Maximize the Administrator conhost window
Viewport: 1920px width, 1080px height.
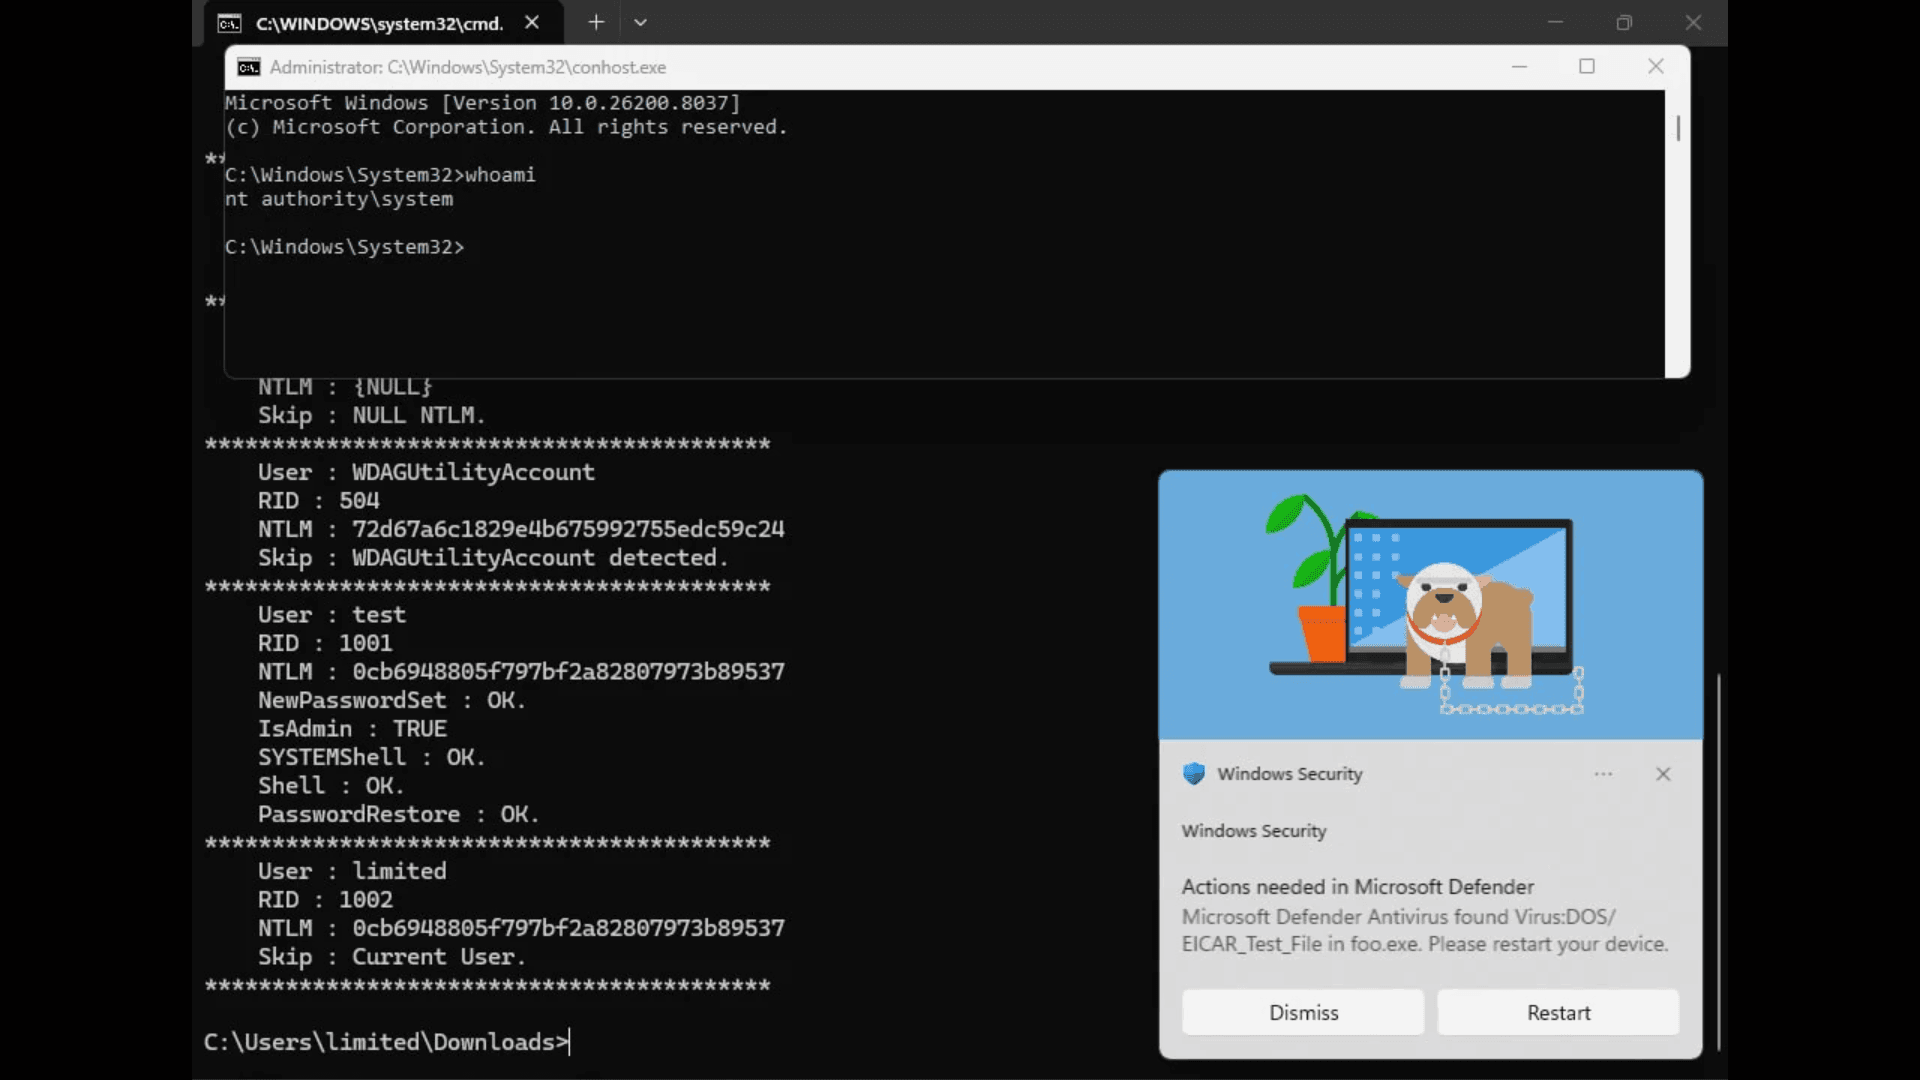(x=1587, y=67)
